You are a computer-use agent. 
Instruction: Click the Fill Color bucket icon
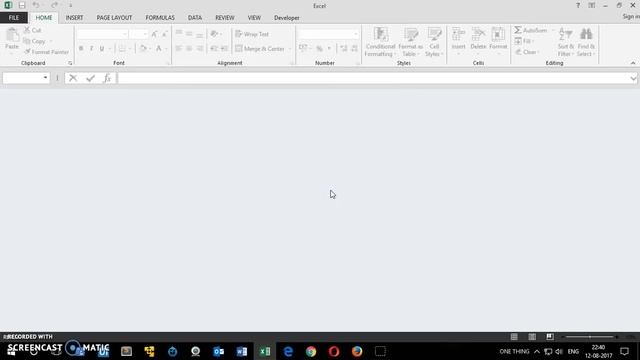[x=143, y=49]
